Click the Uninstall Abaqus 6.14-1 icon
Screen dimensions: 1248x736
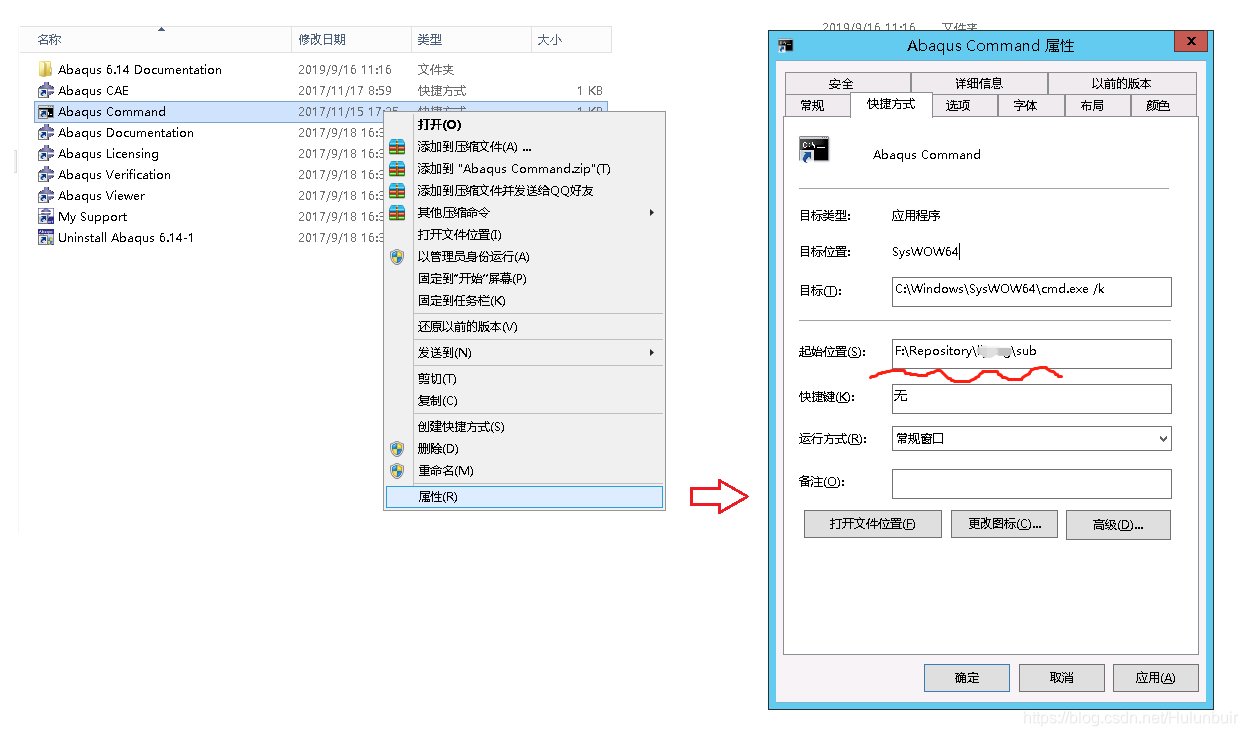[45, 237]
